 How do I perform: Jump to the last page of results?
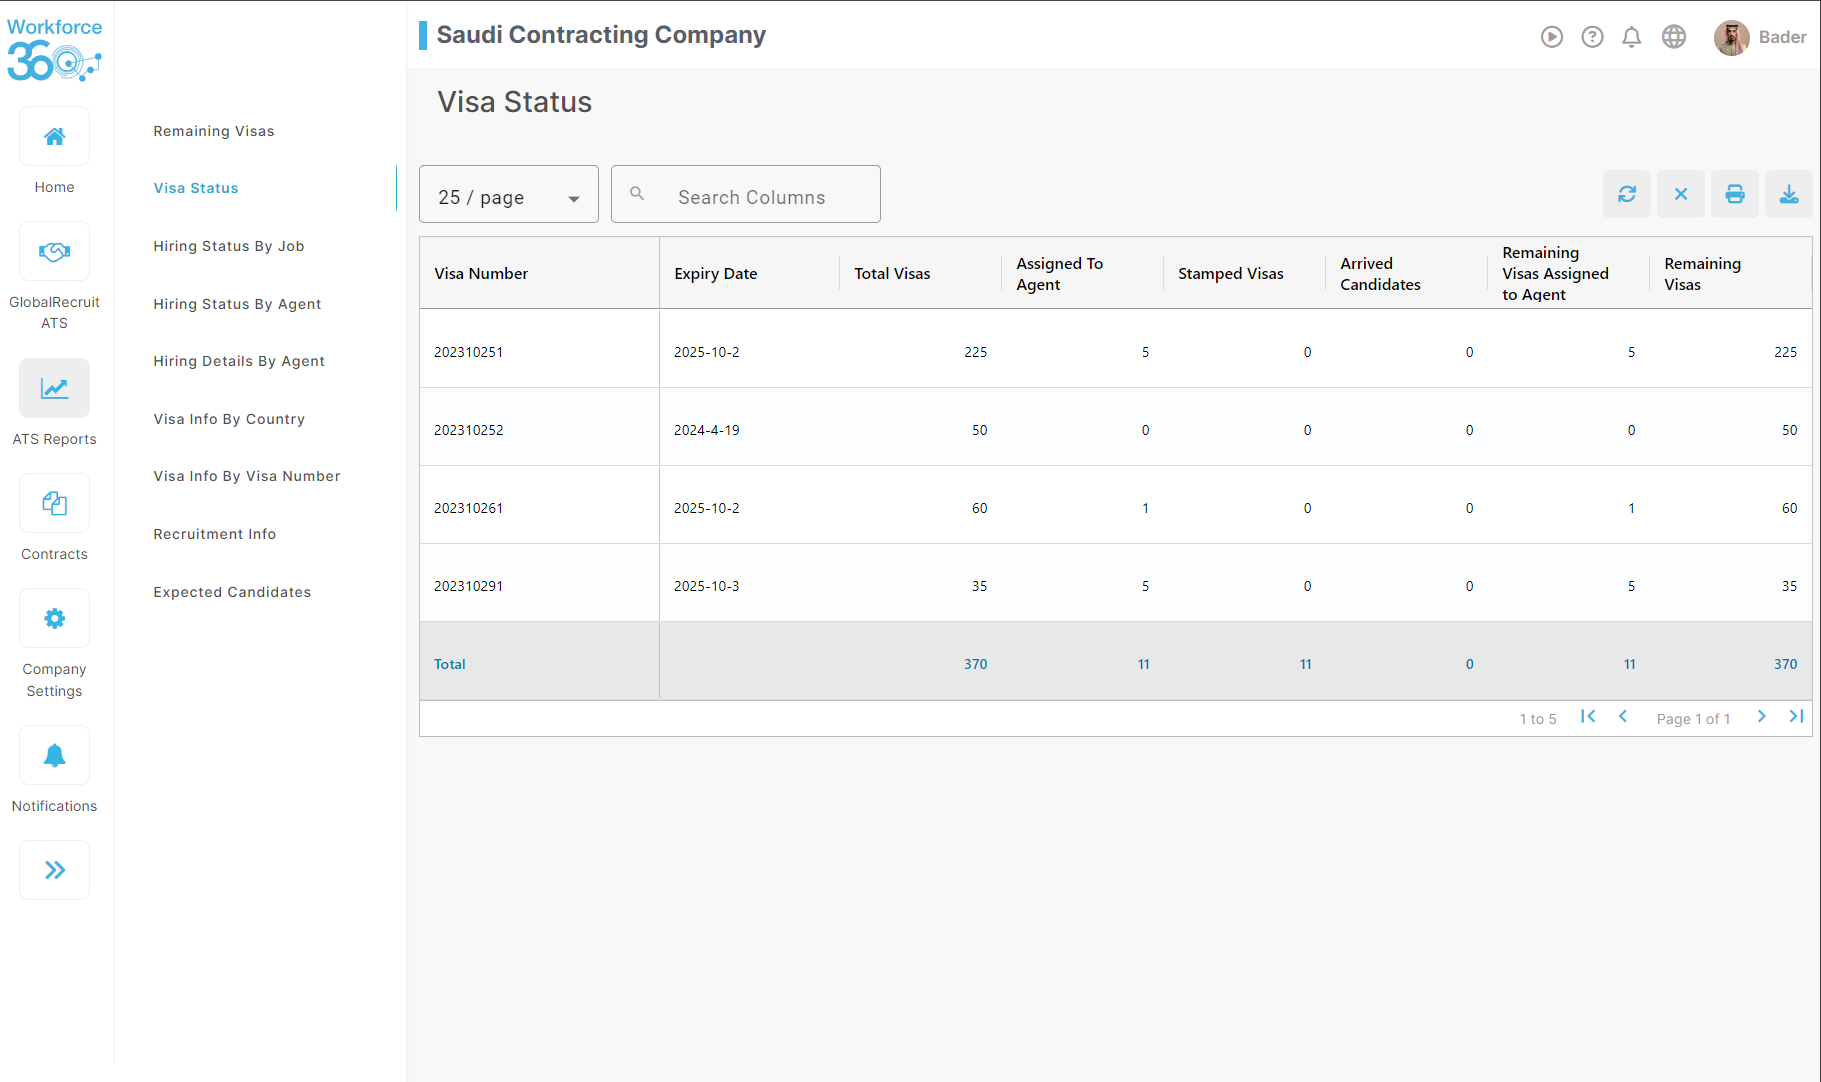pos(1796,716)
